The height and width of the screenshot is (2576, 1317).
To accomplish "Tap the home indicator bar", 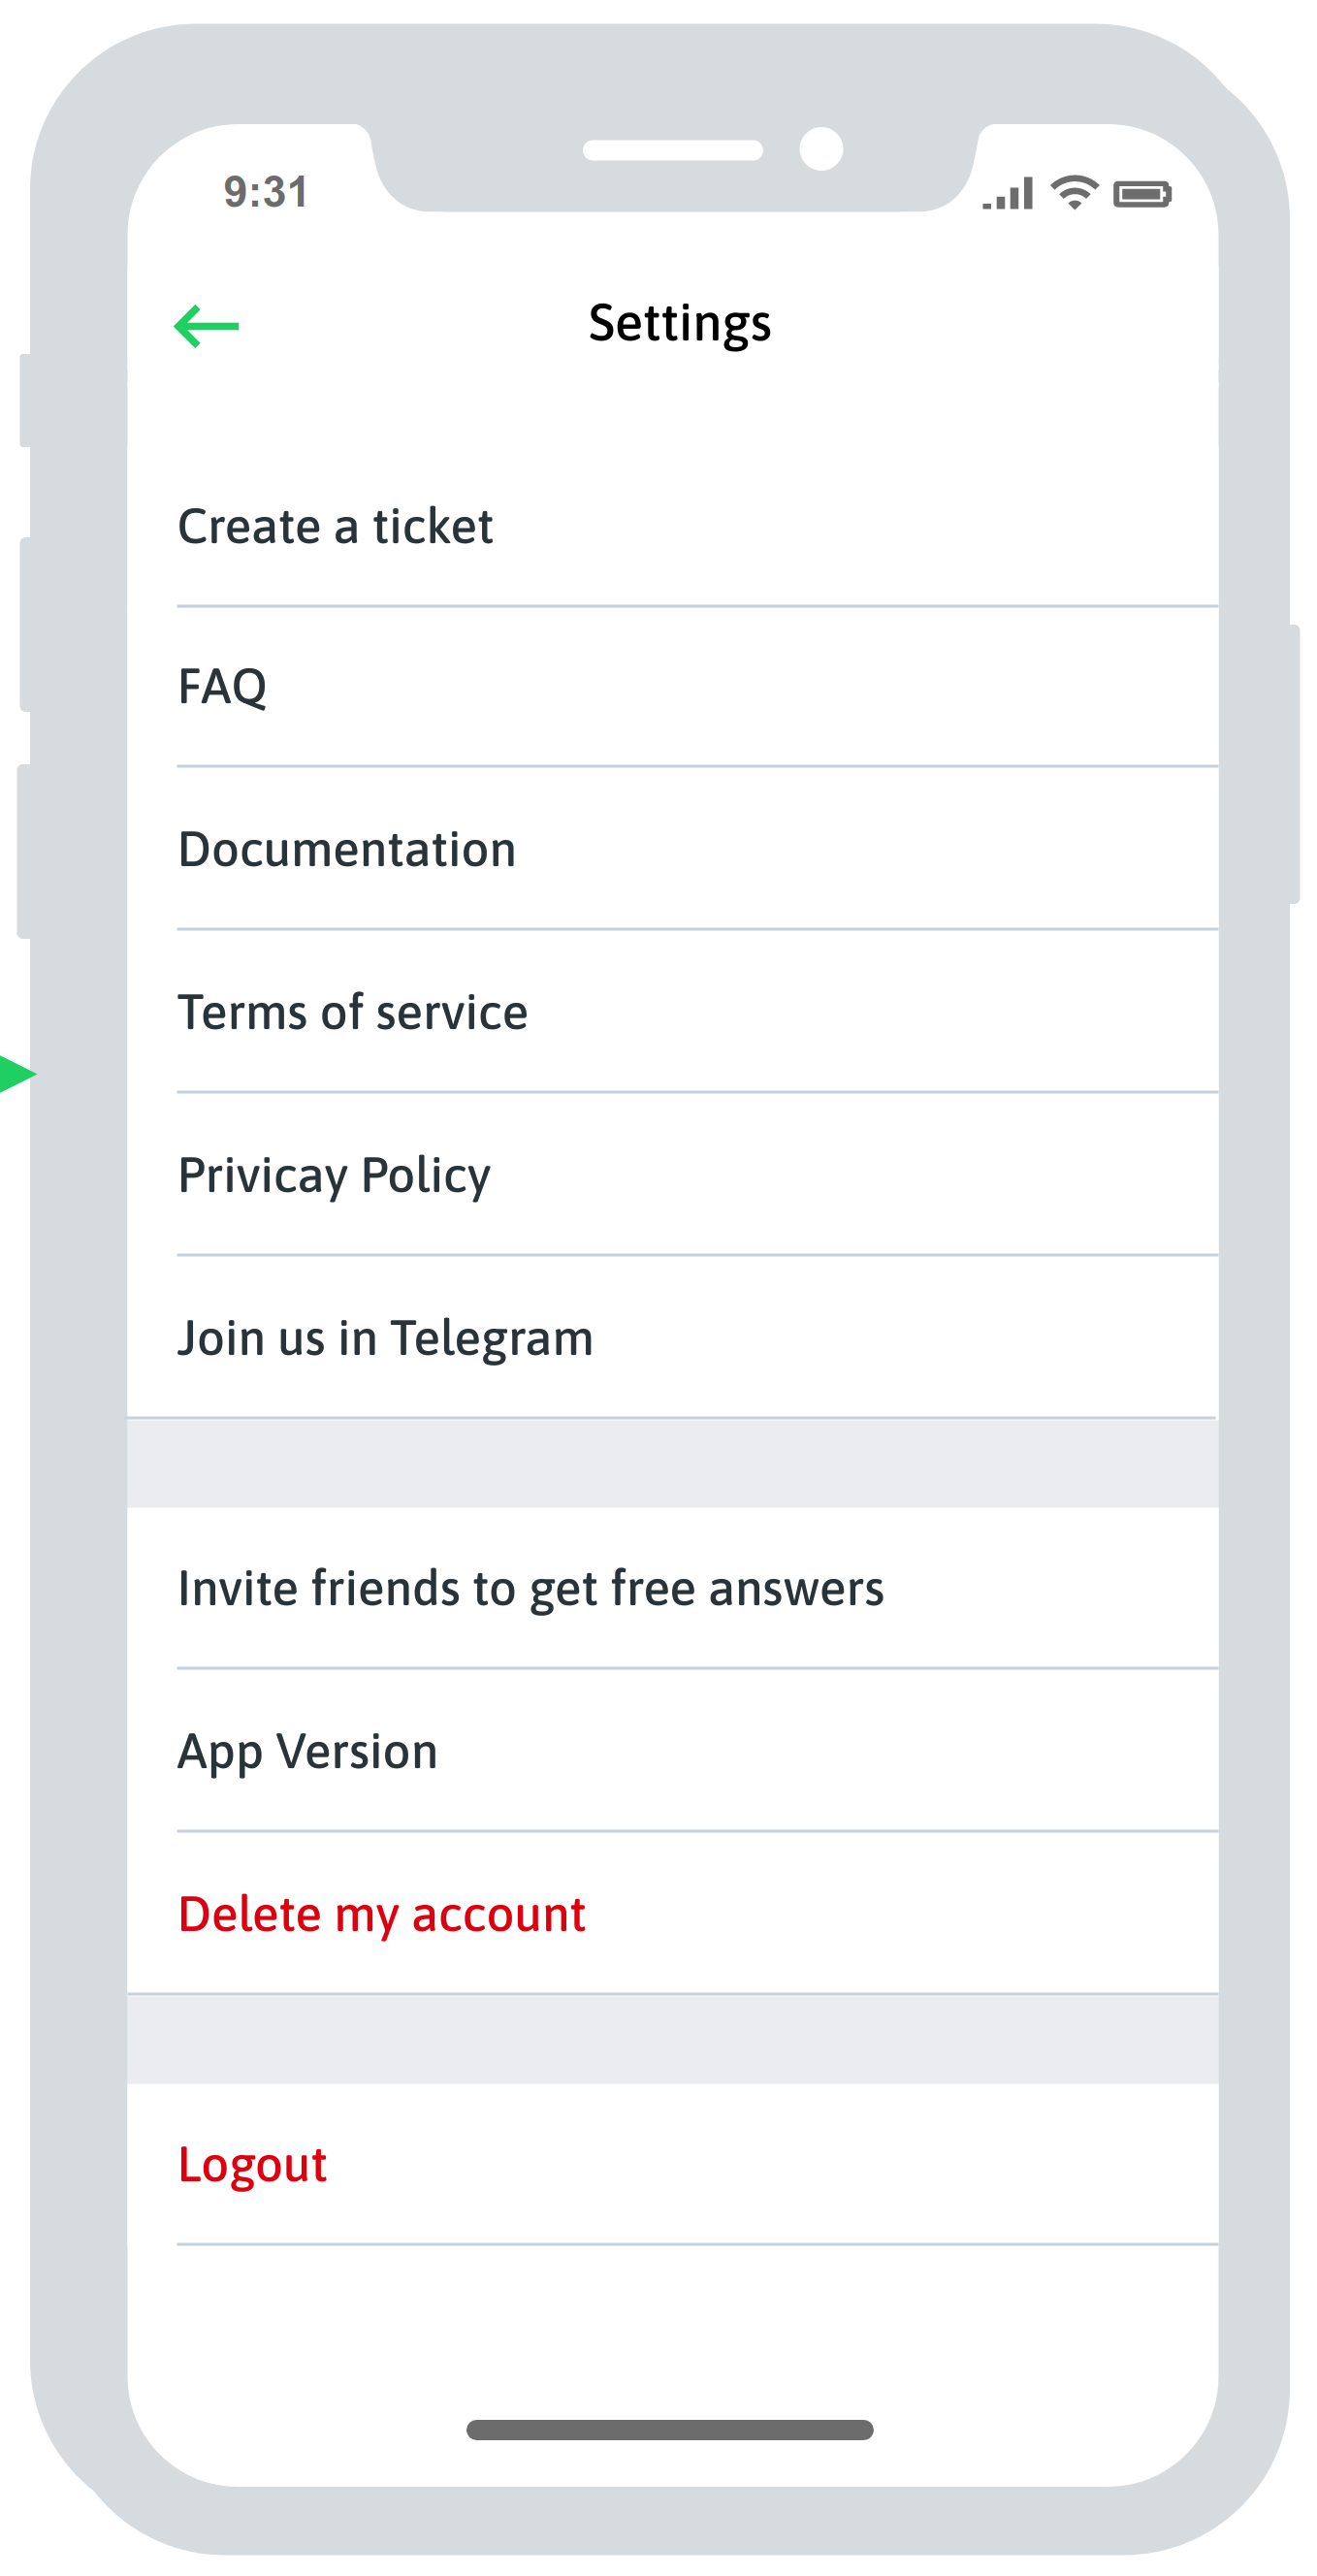I will tap(670, 2429).
